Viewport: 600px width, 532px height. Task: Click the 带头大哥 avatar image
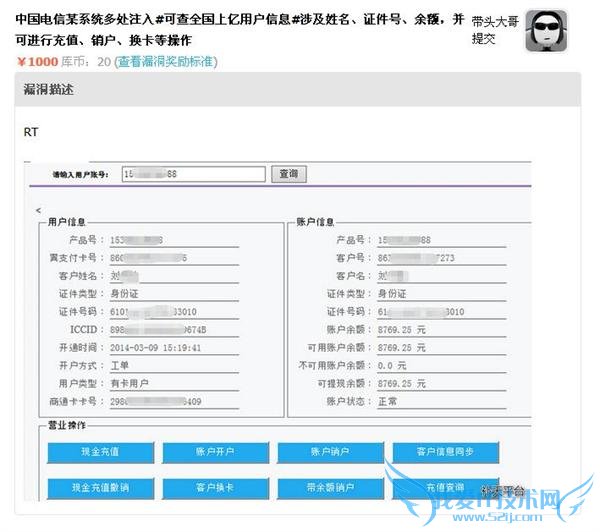pyautogui.click(x=546, y=31)
